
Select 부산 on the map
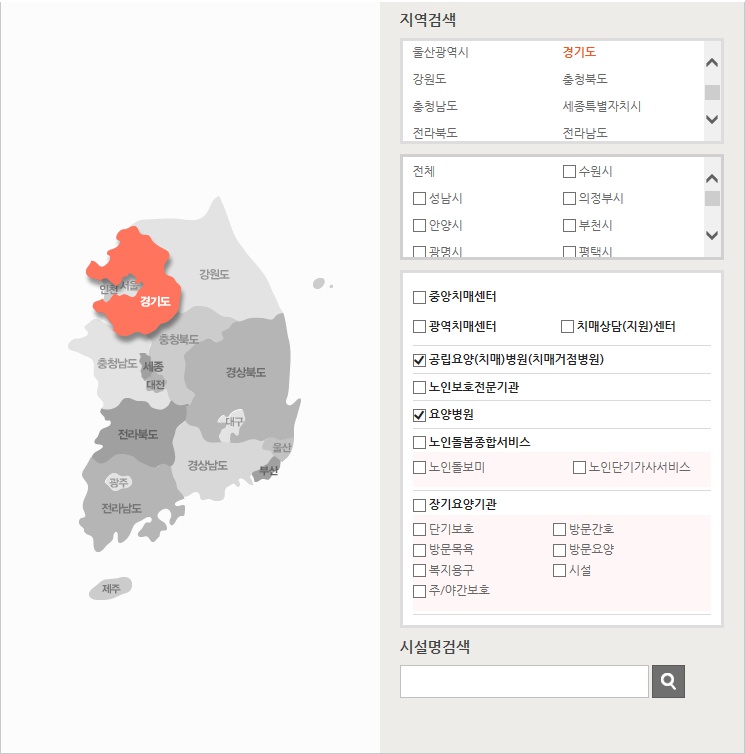point(268,470)
